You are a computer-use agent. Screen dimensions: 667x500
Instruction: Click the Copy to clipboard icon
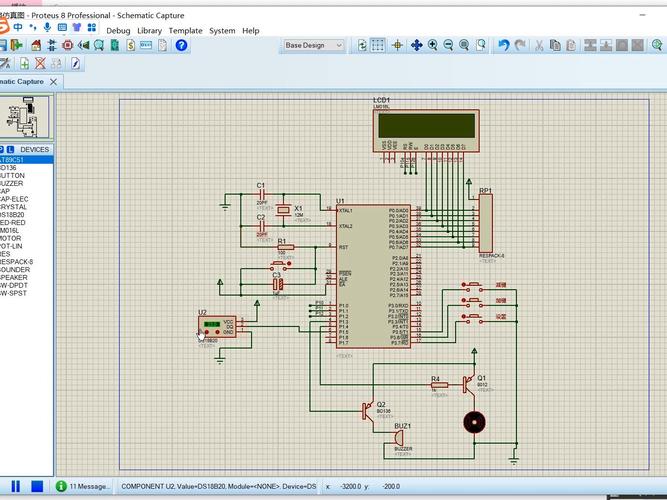coord(555,45)
